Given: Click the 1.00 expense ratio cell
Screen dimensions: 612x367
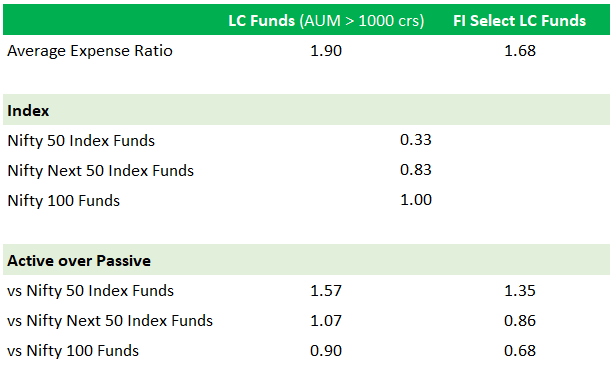Looking at the screenshot, I should pos(416,200).
